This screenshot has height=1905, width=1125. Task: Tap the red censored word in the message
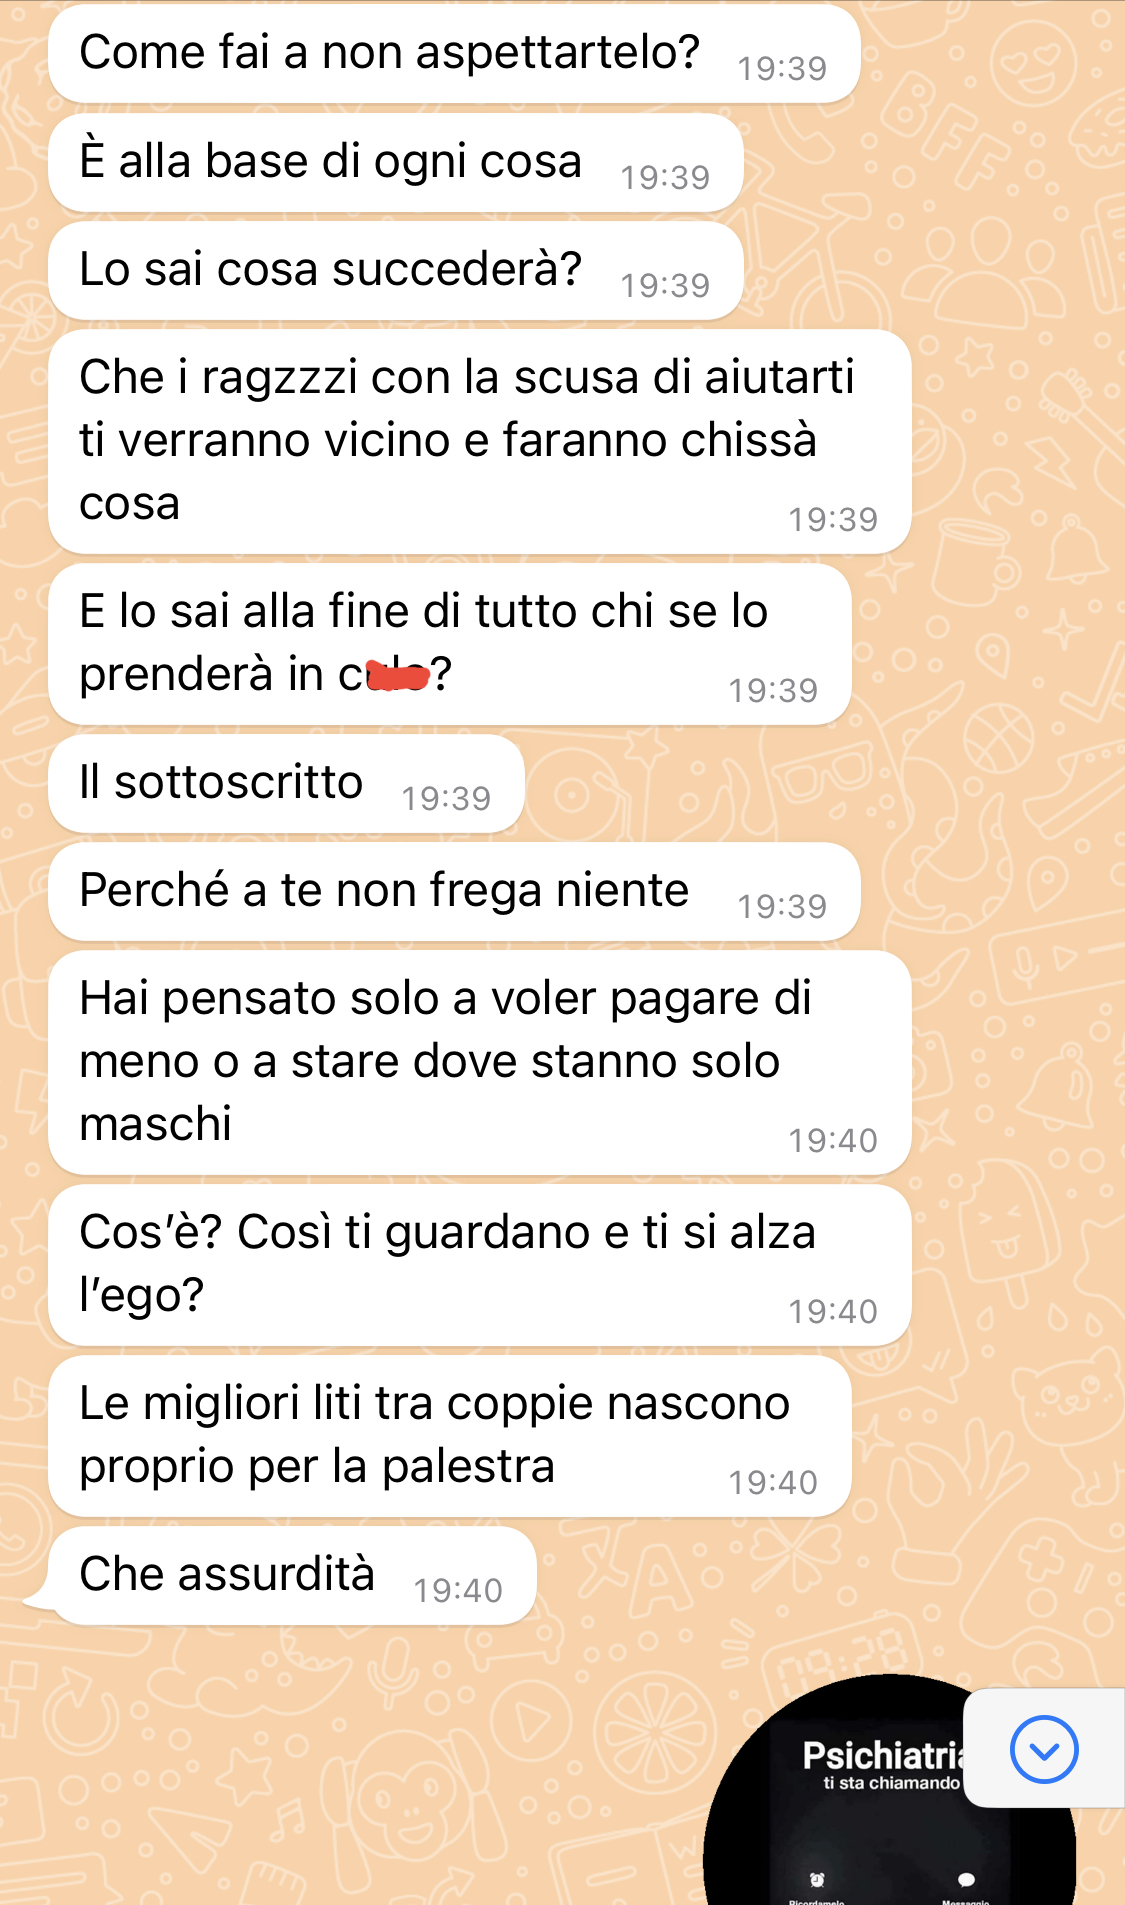398,676
